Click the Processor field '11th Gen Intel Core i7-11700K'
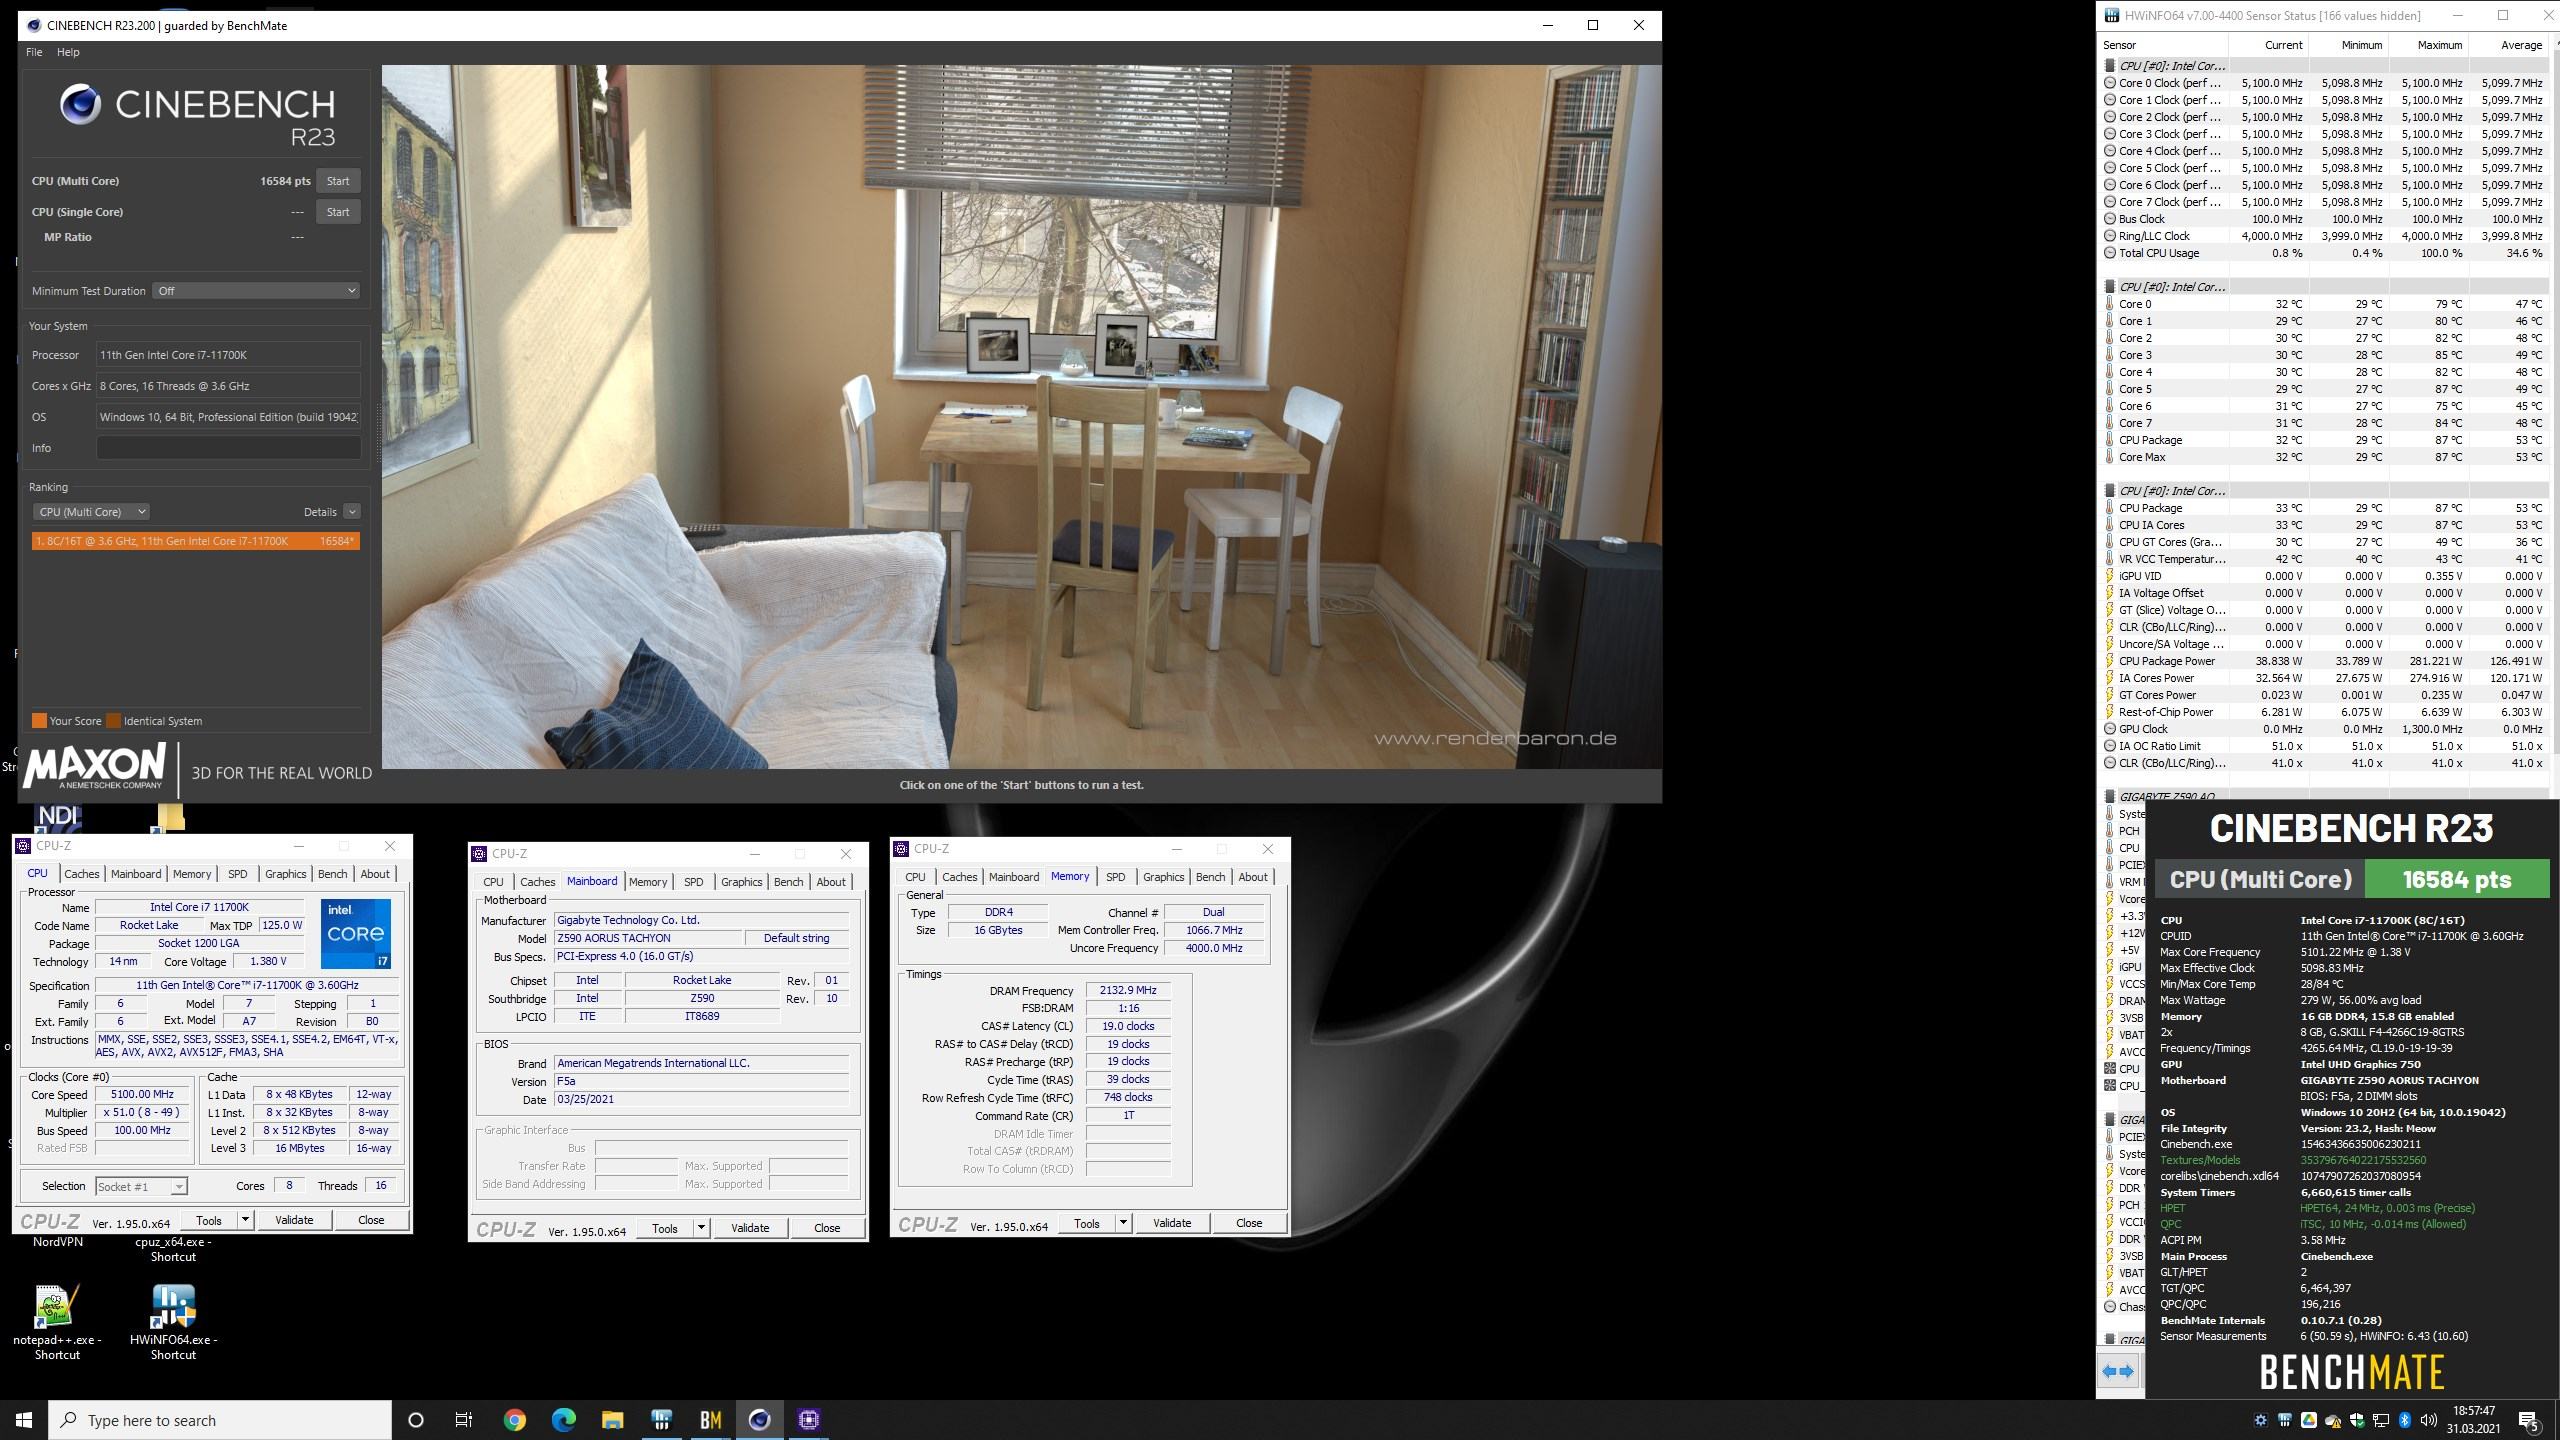This screenshot has width=2560, height=1440. tap(228, 355)
